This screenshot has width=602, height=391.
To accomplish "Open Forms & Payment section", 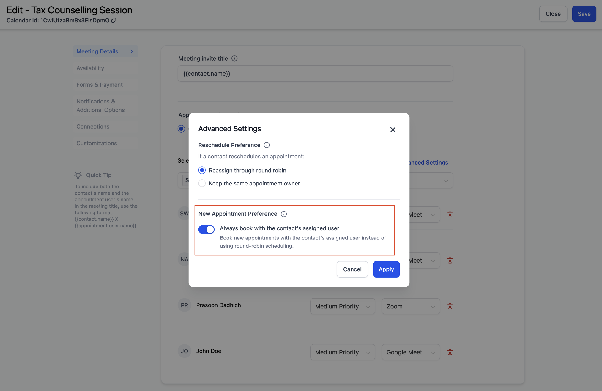I will 99,85.
